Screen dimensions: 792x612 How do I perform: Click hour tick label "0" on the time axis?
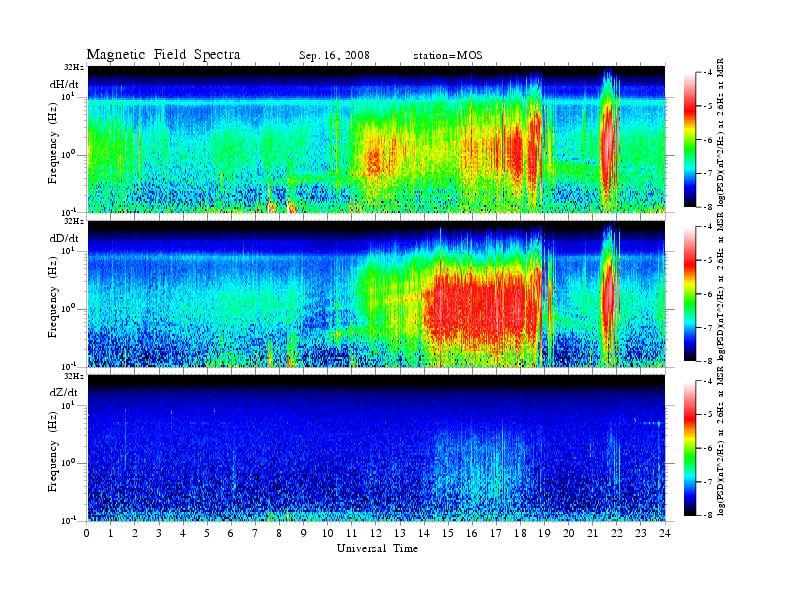(87, 533)
